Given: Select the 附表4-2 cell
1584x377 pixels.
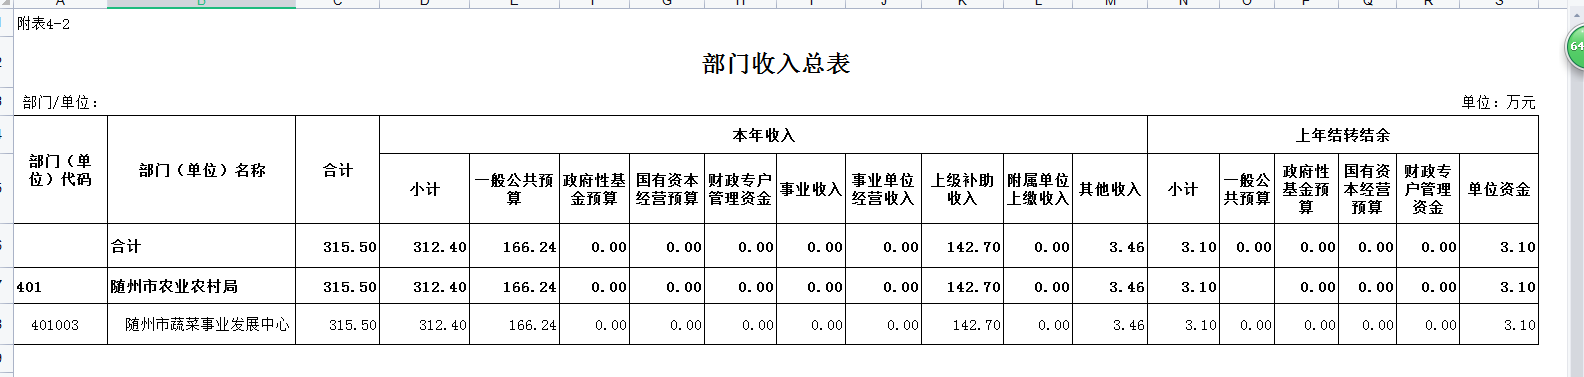Looking at the screenshot, I should (44, 24).
